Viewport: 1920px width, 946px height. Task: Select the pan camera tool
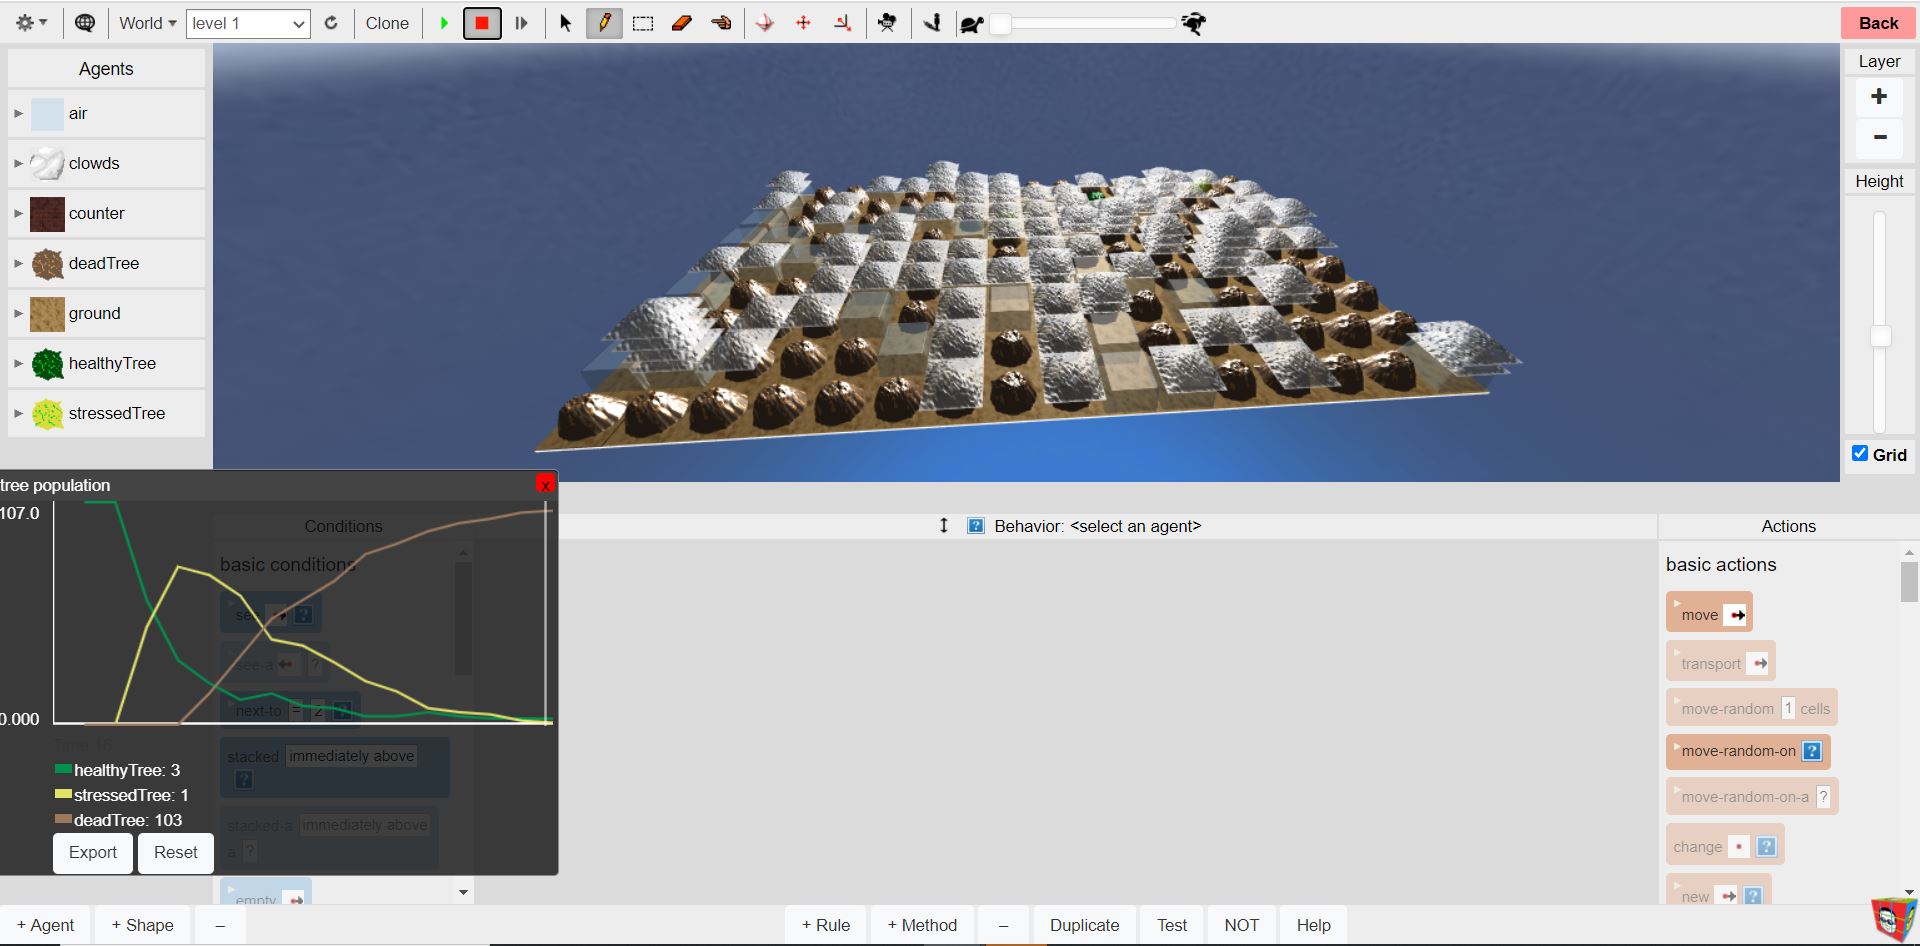point(803,23)
